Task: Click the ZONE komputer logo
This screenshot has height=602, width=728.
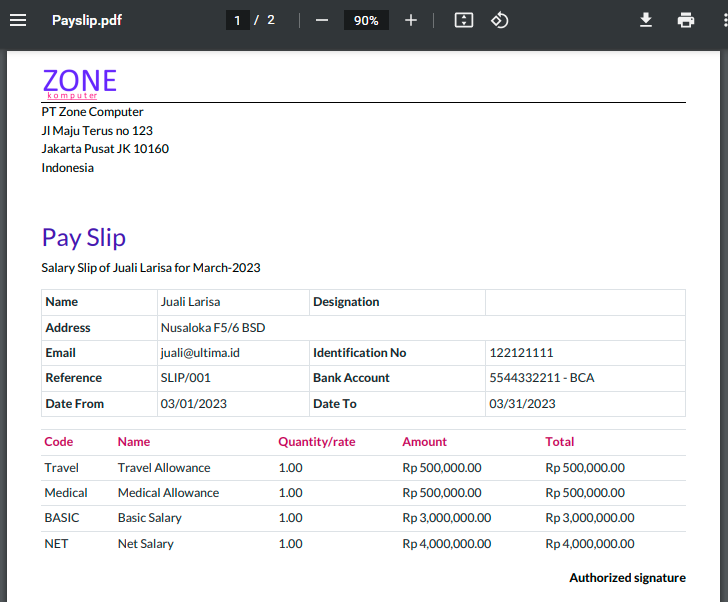Action: [x=79, y=84]
